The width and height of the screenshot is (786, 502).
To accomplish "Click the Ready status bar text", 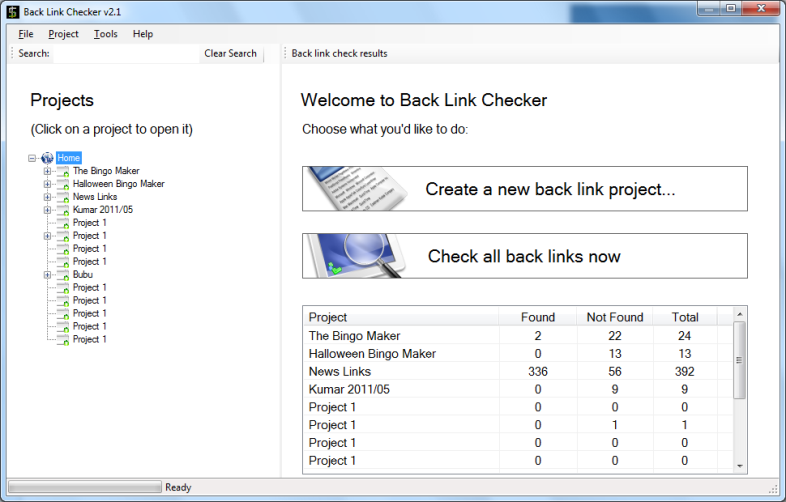I will pyautogui.click(x=178, y=487).
